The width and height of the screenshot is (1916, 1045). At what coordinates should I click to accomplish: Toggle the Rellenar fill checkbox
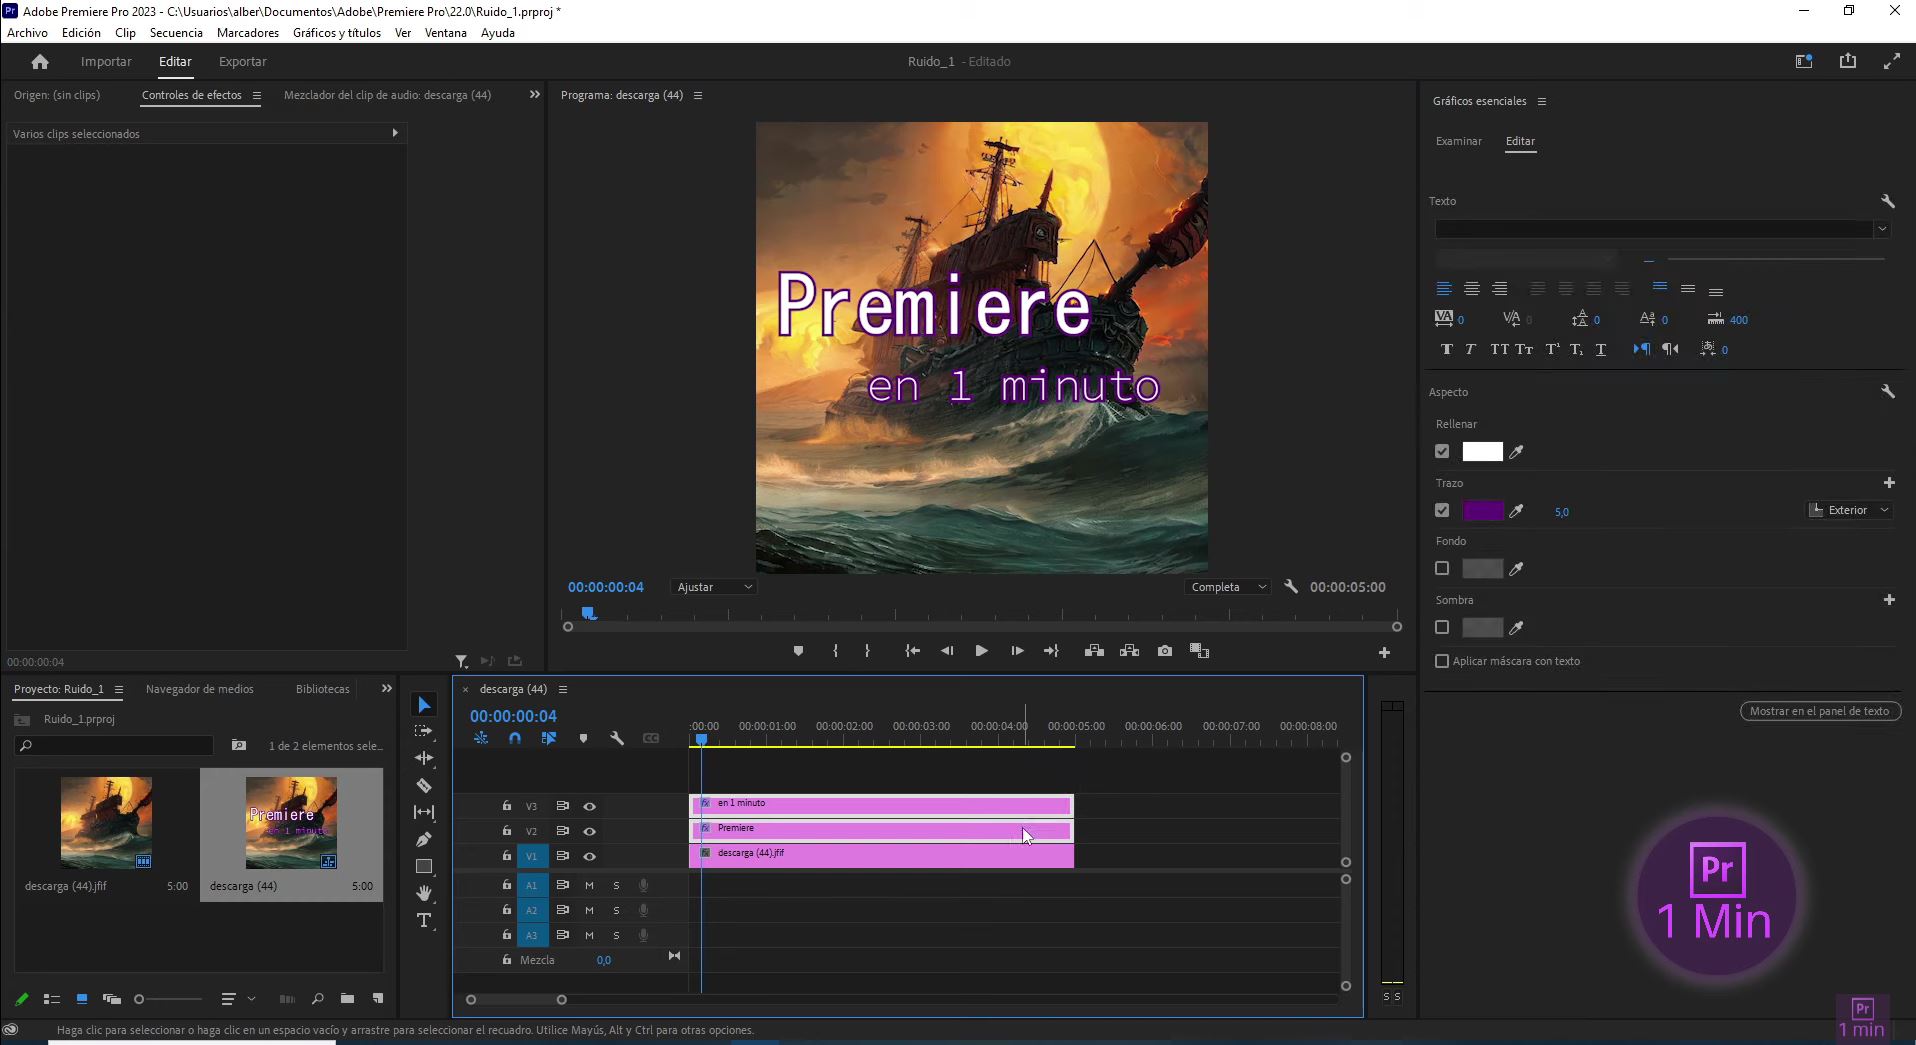tap(1442, 452)
